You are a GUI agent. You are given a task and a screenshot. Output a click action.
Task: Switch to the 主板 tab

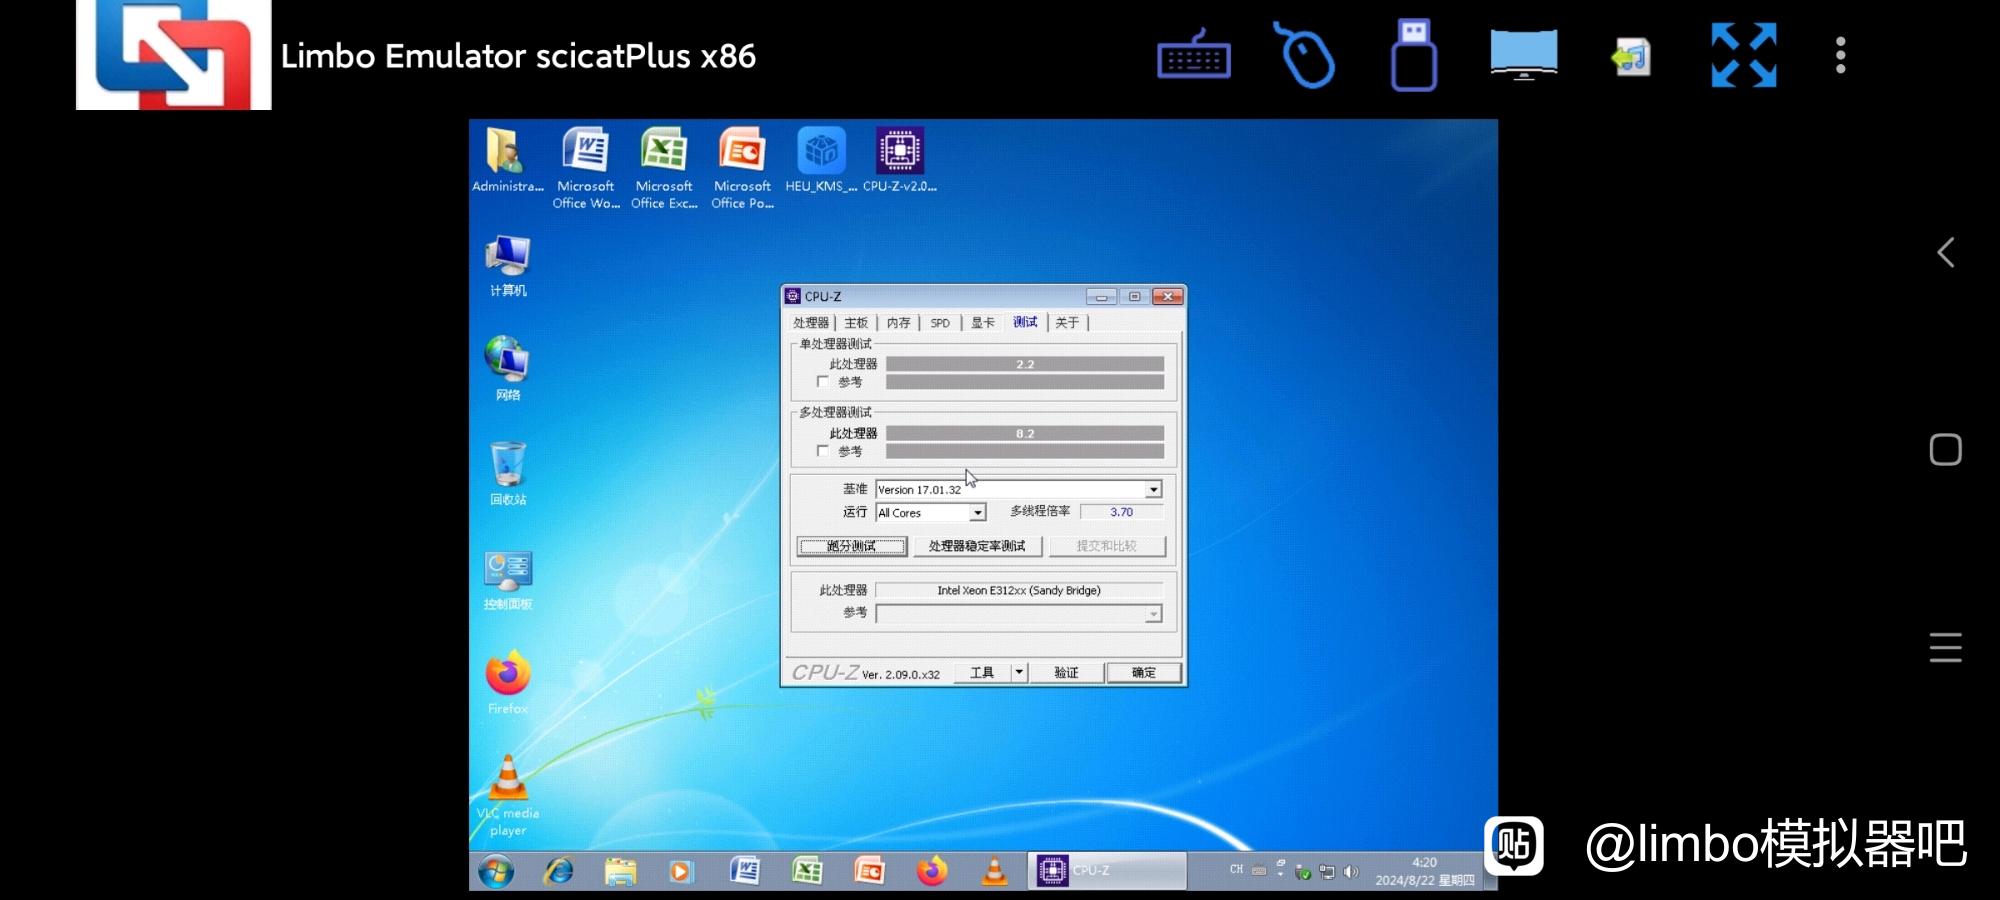(x=856, y=323)
